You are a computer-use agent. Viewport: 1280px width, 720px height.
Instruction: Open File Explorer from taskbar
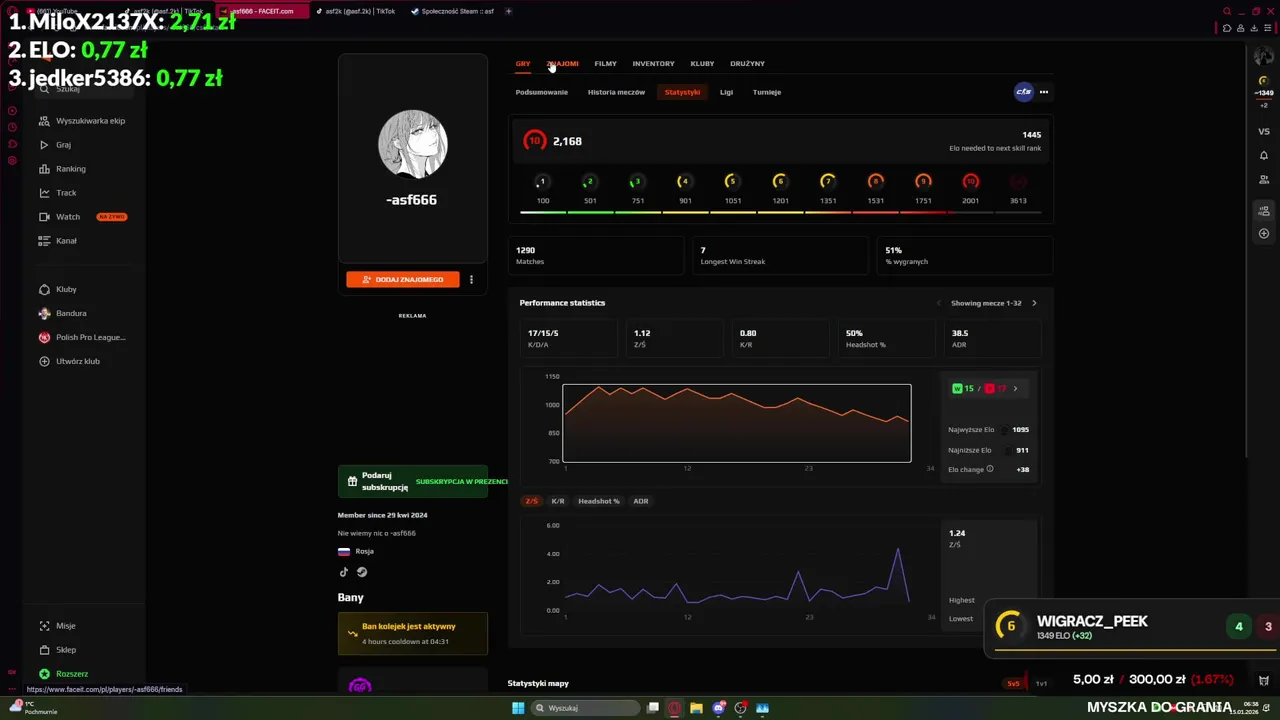[696, 708]
